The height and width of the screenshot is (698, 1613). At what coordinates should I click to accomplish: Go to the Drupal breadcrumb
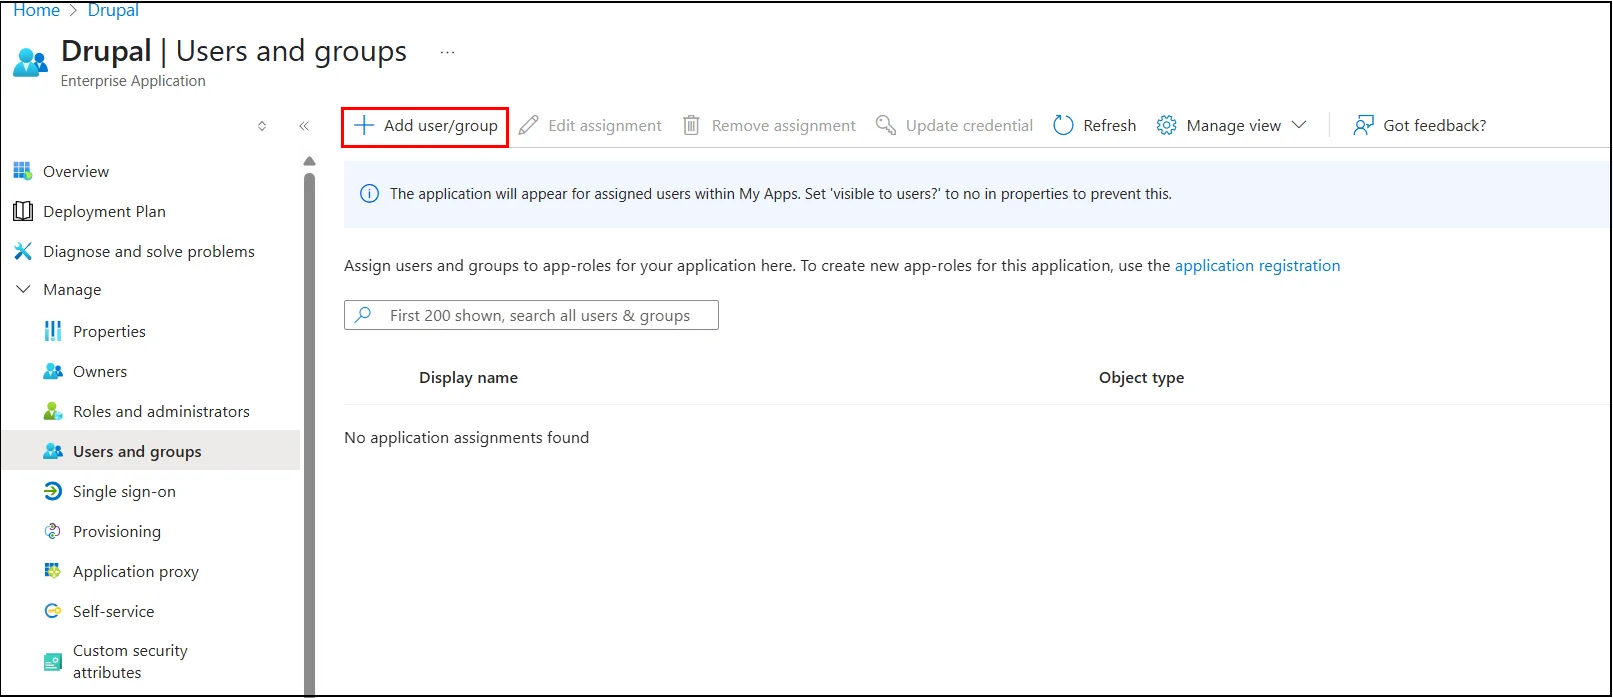click(x=113, y=10)
